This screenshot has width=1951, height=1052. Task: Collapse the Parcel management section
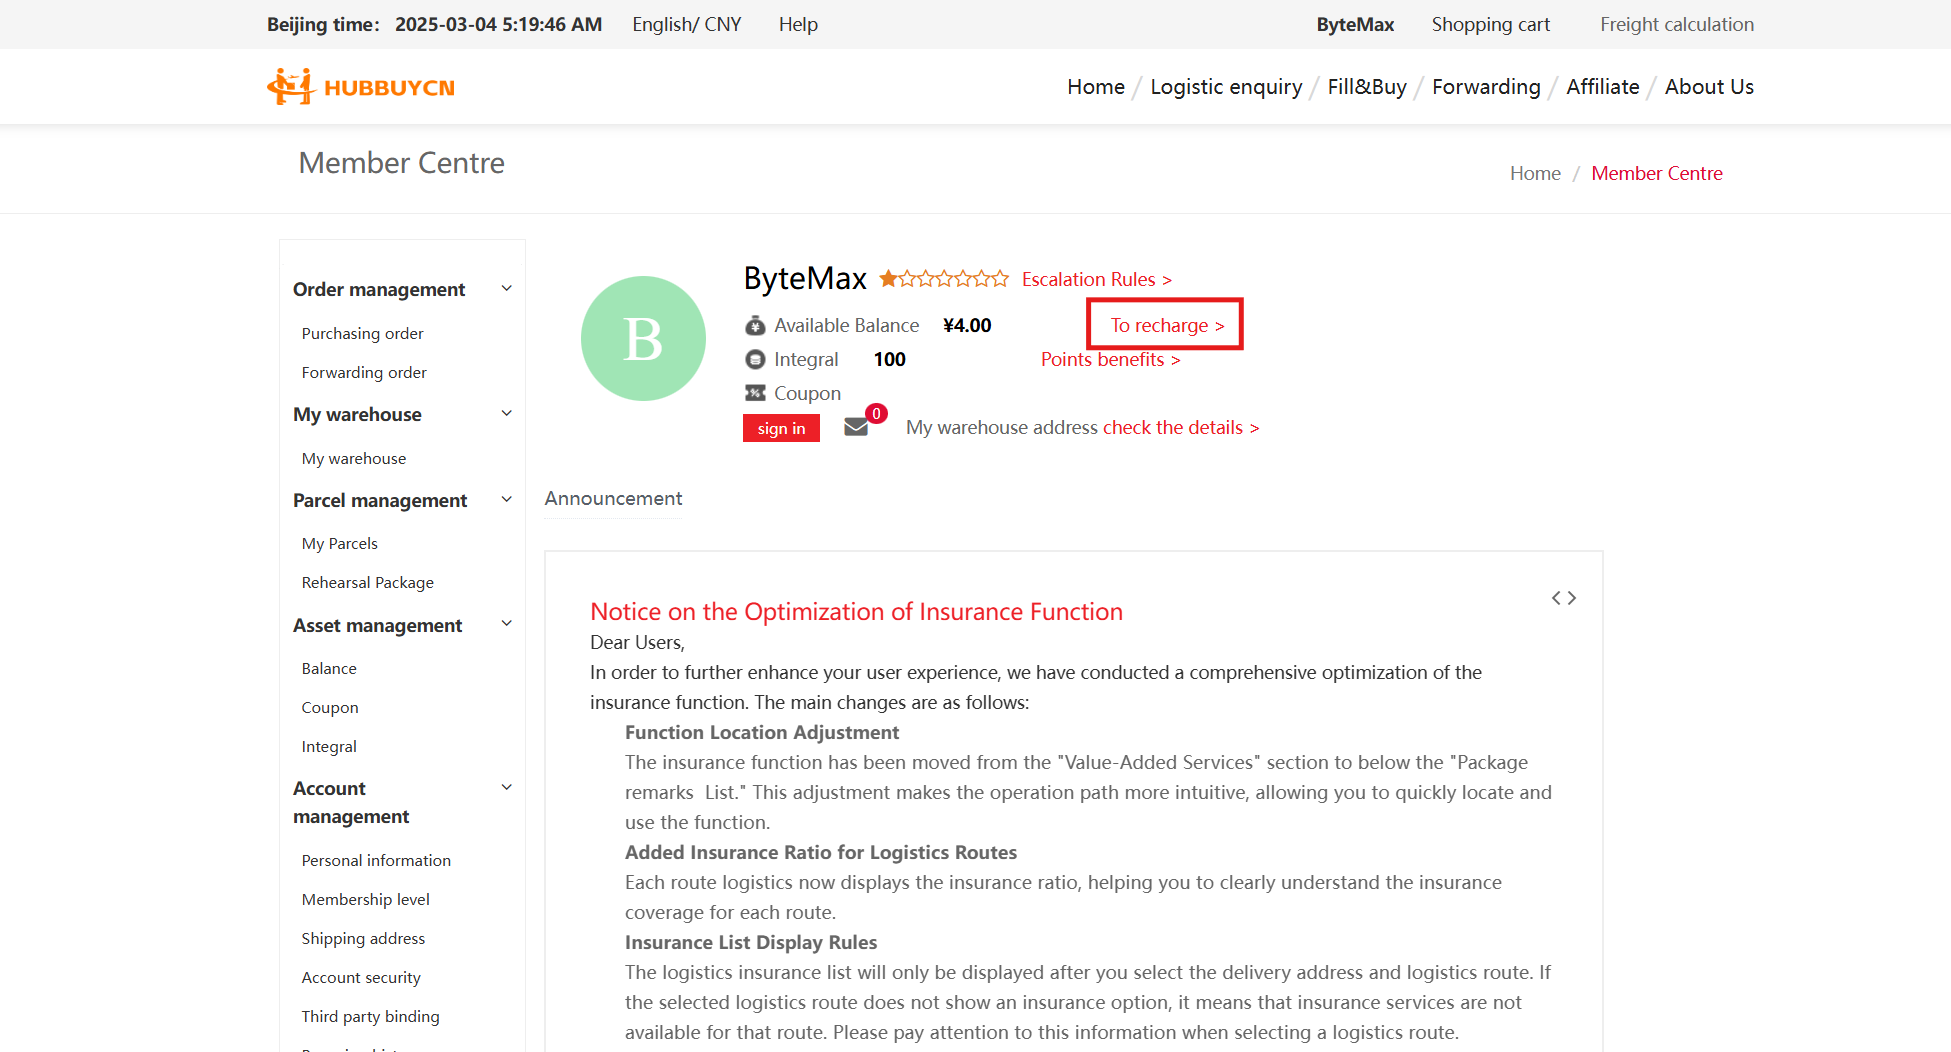click(x=506, y=499)
